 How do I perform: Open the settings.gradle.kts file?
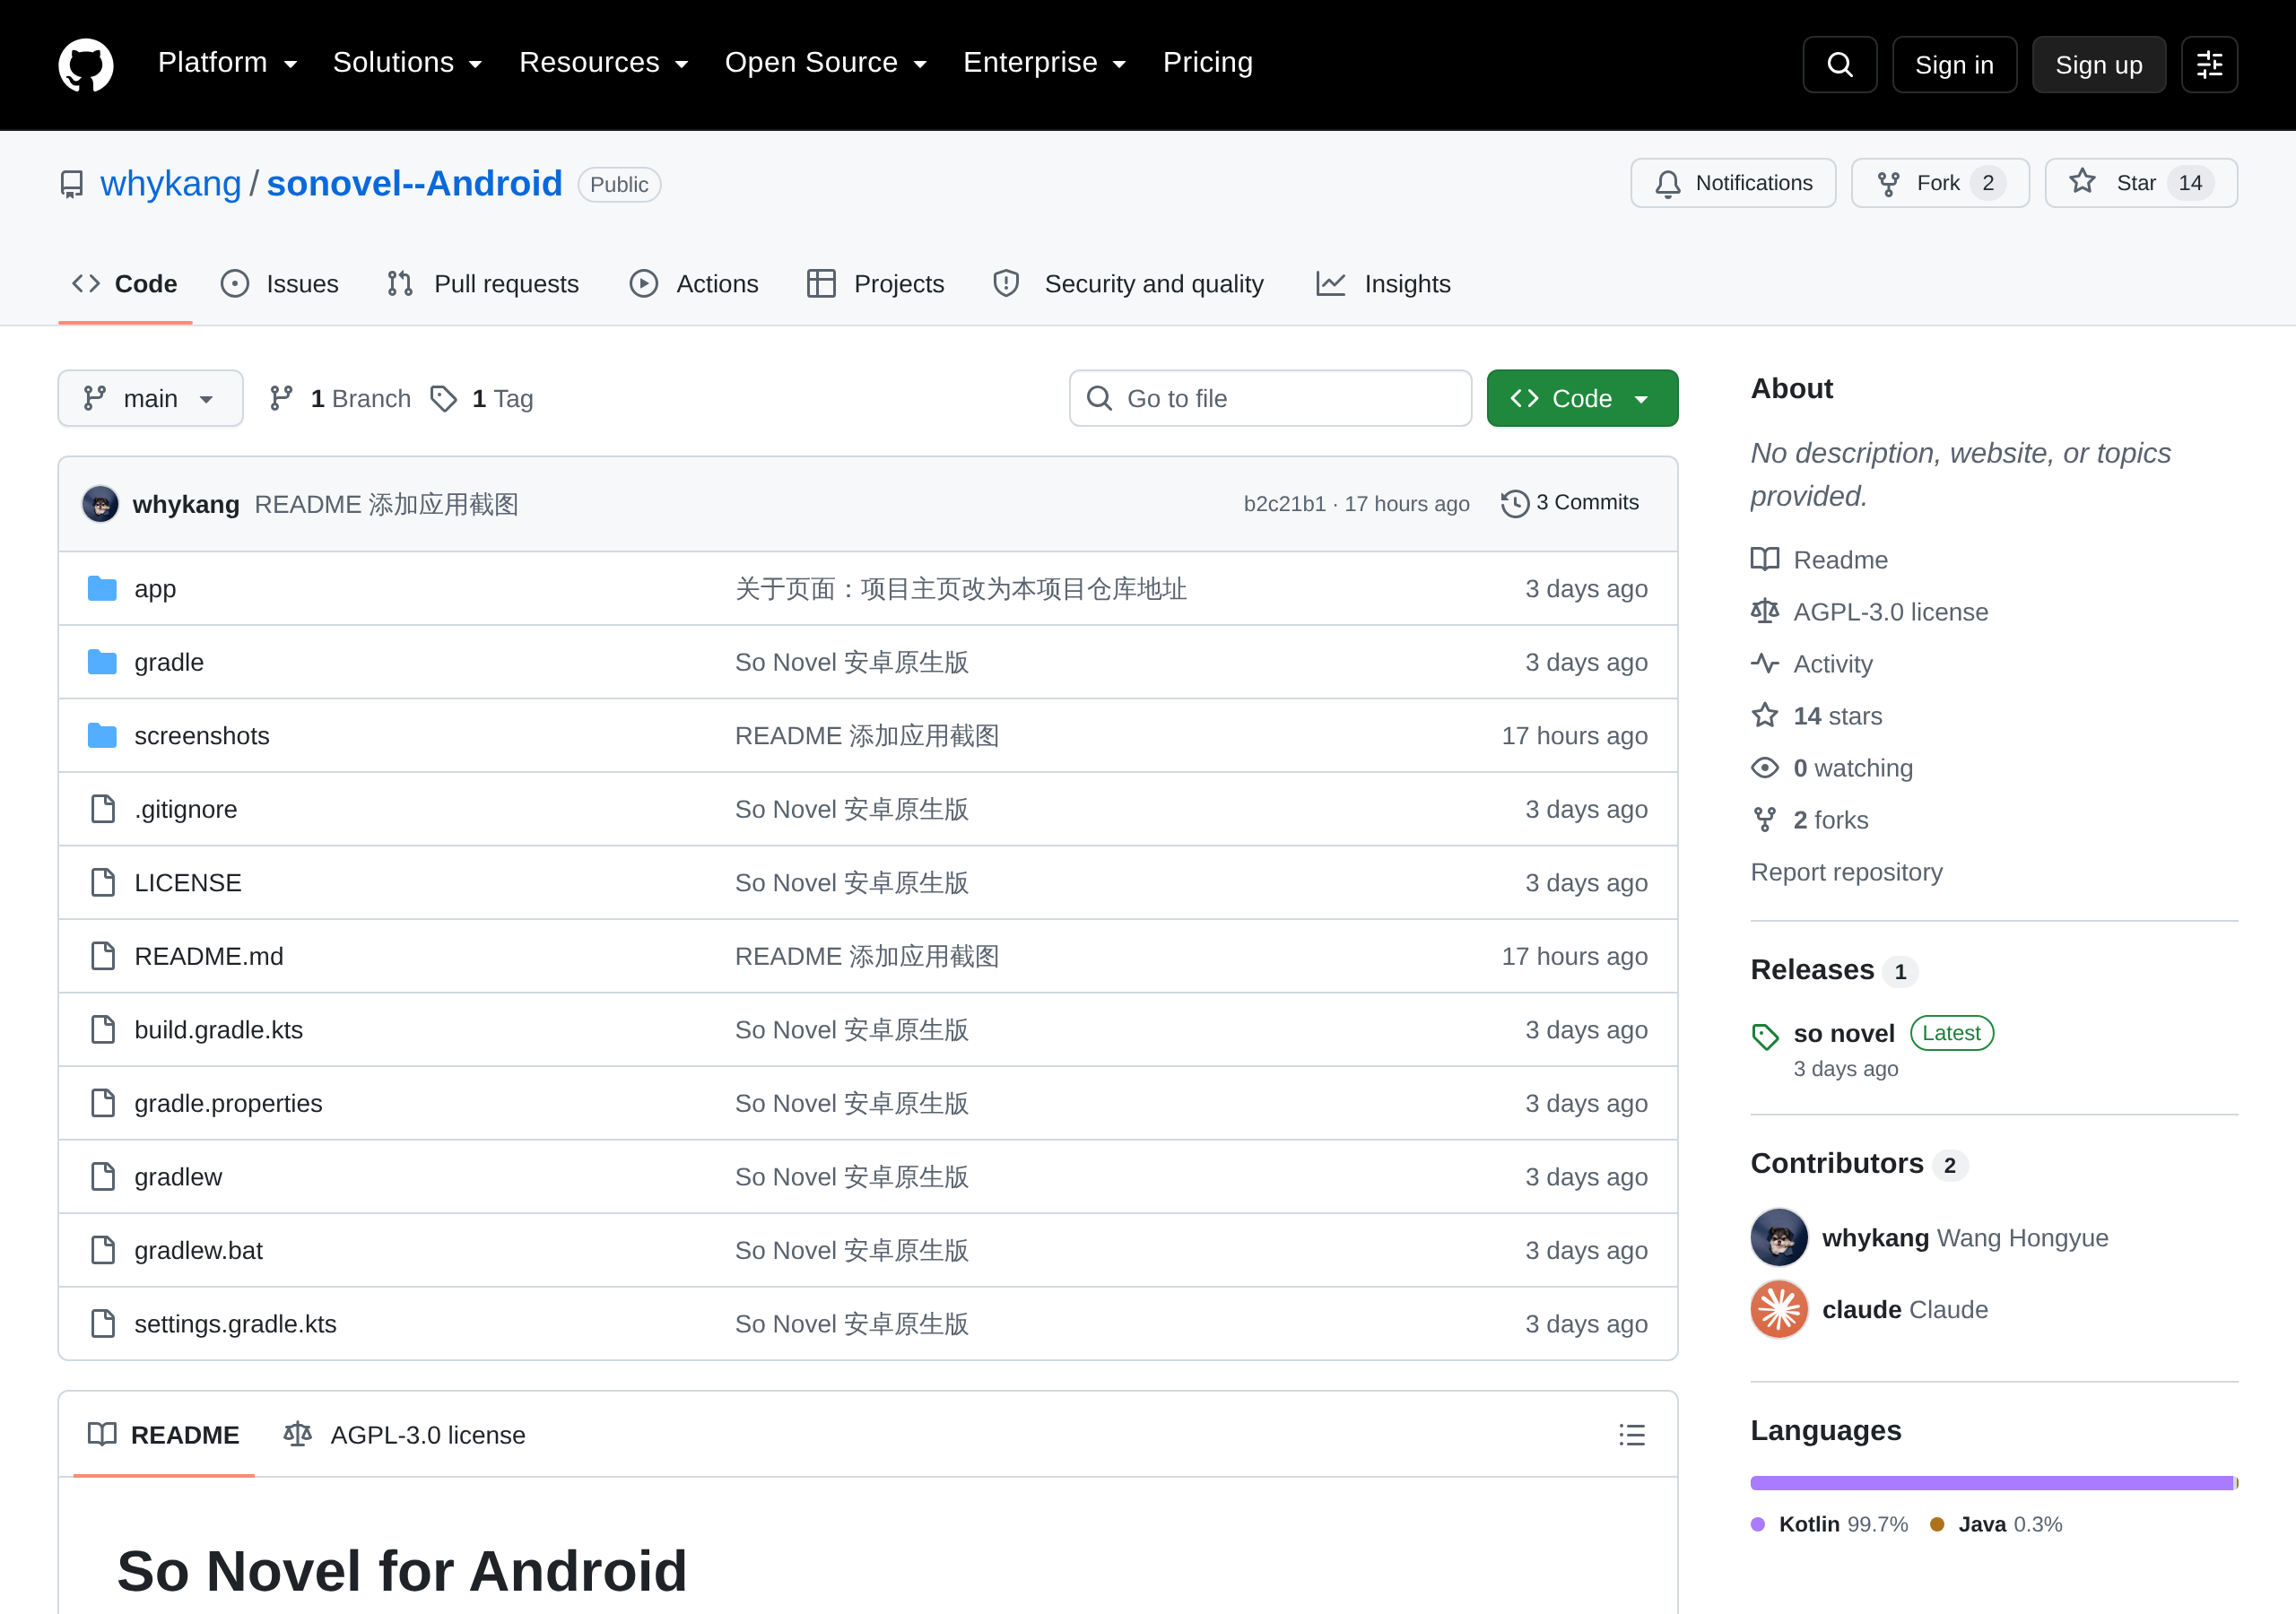pos(236,1324)
